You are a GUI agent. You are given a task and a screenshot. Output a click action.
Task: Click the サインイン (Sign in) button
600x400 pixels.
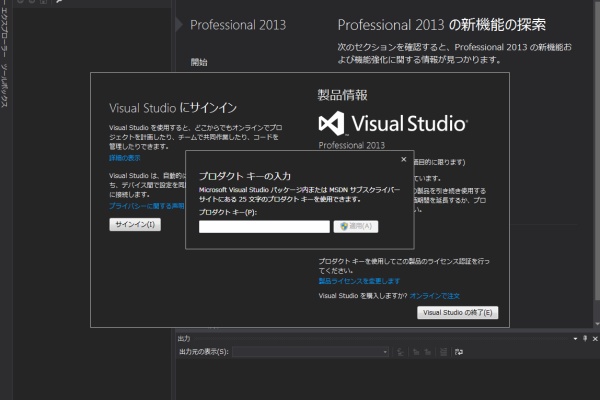click(x=135, y=224)
